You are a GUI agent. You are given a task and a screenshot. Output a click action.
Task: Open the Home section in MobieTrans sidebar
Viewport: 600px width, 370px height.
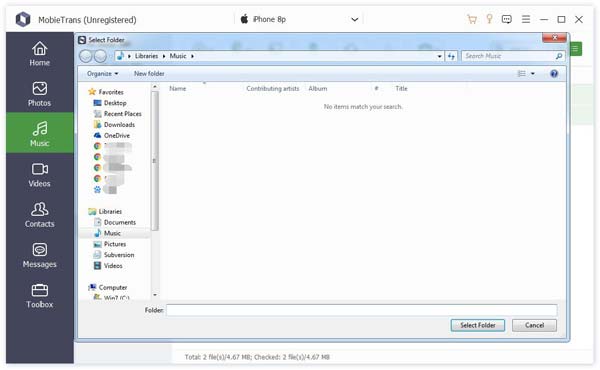[x=39, y=54]
